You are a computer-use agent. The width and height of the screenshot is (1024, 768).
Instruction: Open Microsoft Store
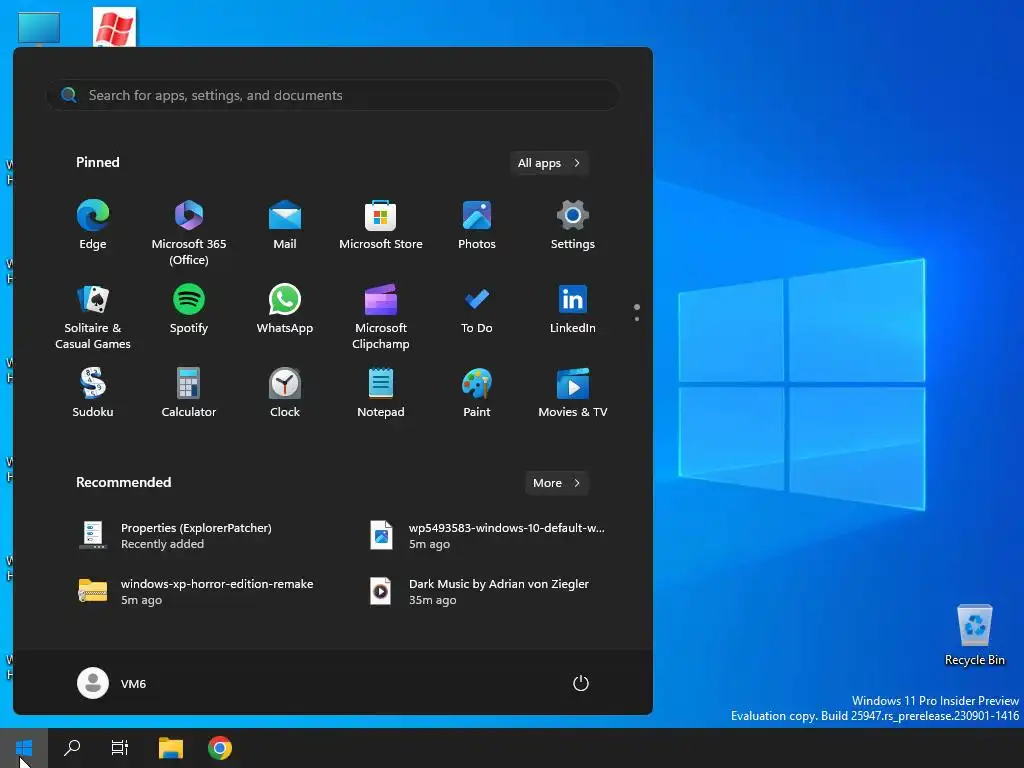tap(381, 225)
